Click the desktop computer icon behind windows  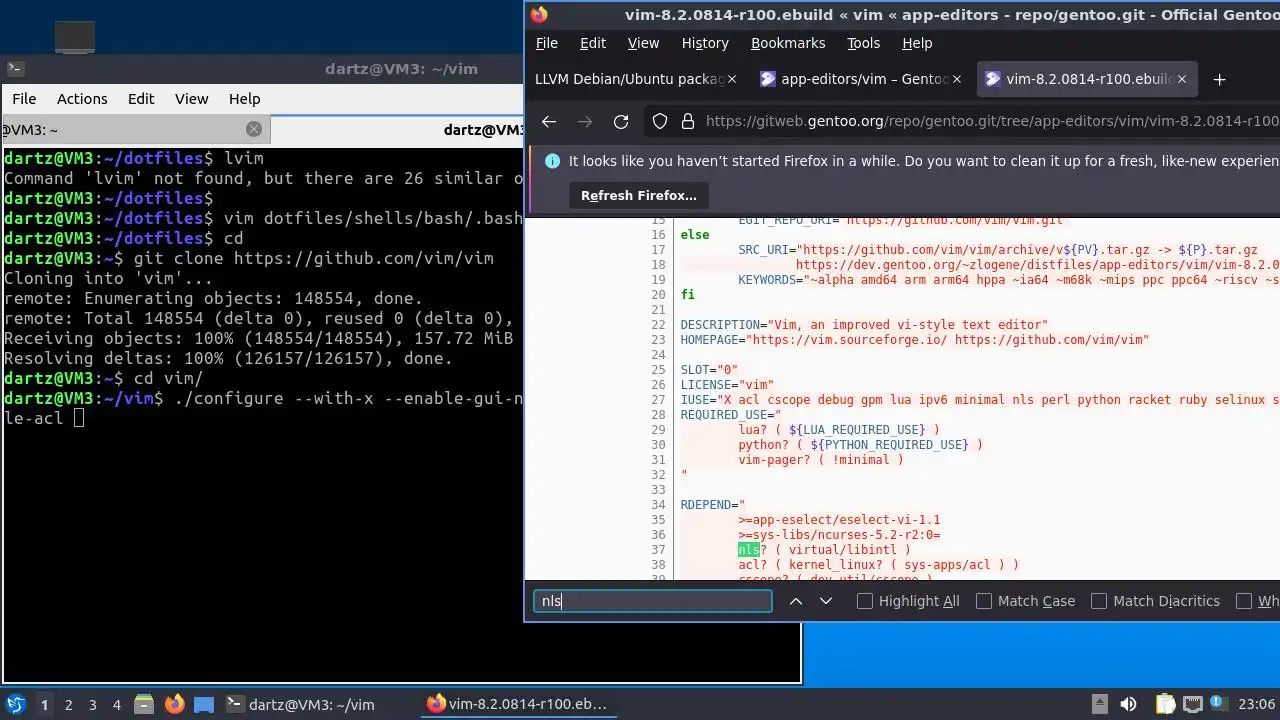tap(75, 37)
